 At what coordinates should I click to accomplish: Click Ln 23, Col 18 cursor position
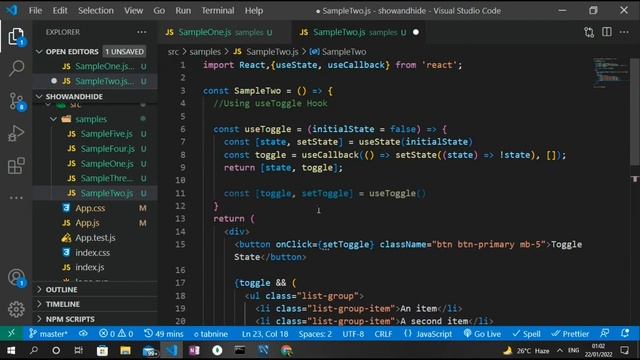(x=265, y=334)
